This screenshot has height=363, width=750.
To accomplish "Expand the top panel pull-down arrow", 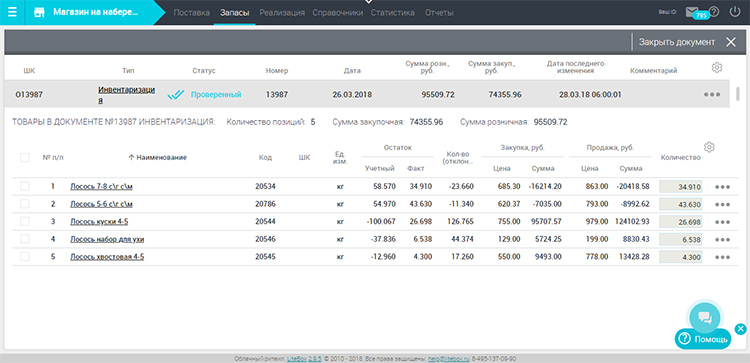I will click(x=368, y=2).
